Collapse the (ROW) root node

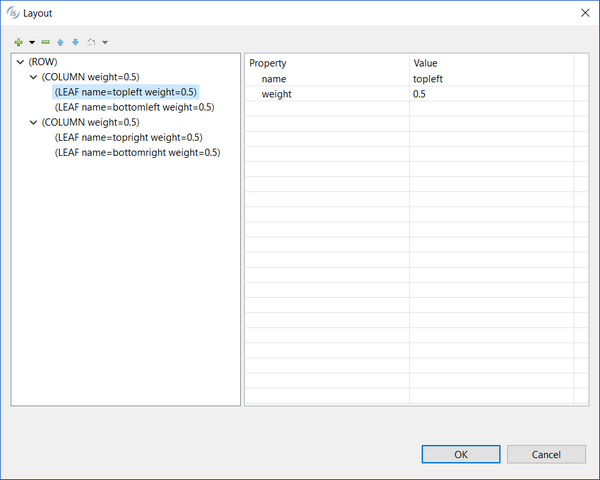[20, 62]
